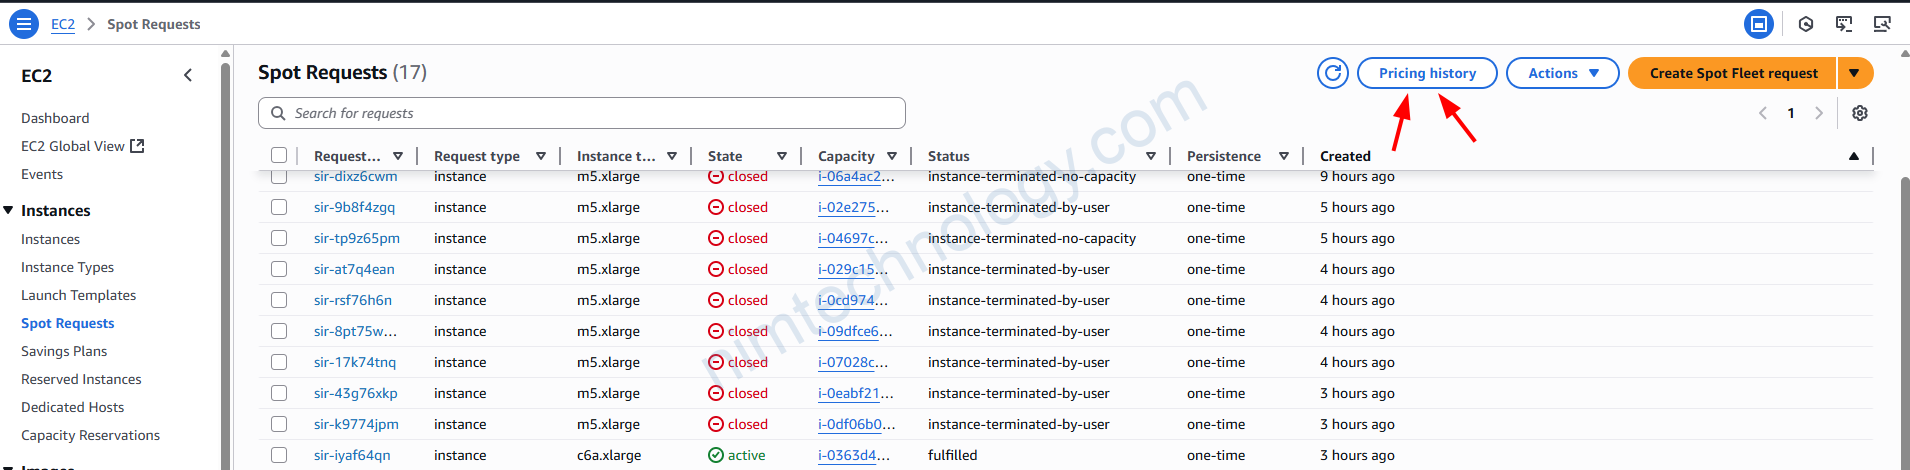Click the Created column sort arrow
The height and width of the screenshot is (470, 1910).
tap(1853, 156)
